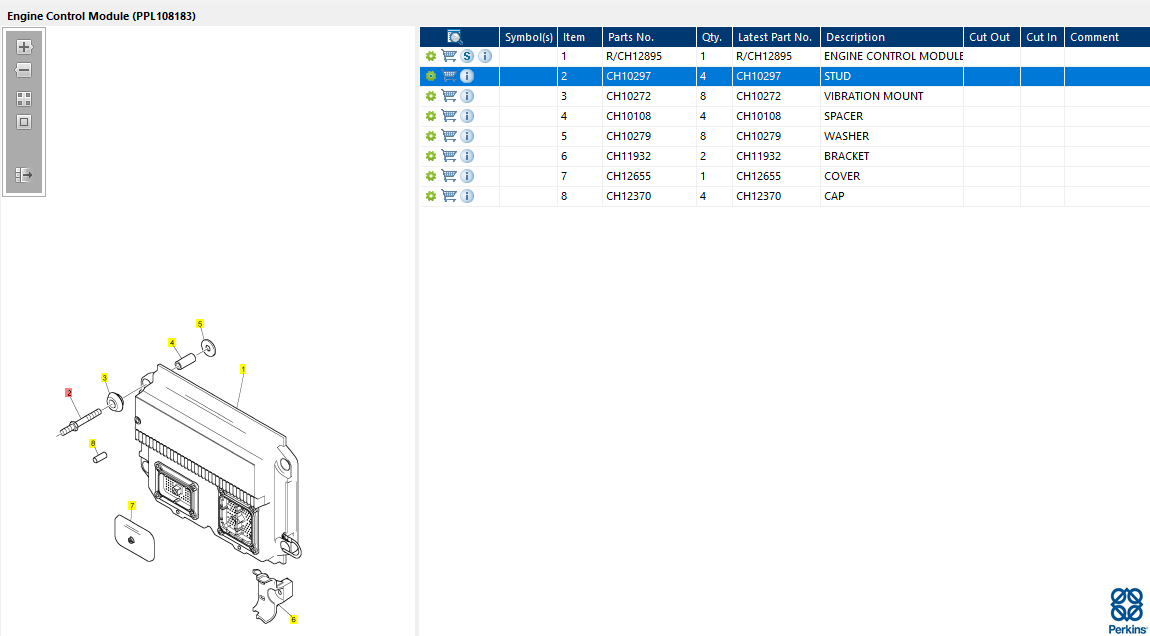Click the Qty. column header
The height and width of the screenshot is (636, 1150).
(711, 37)
